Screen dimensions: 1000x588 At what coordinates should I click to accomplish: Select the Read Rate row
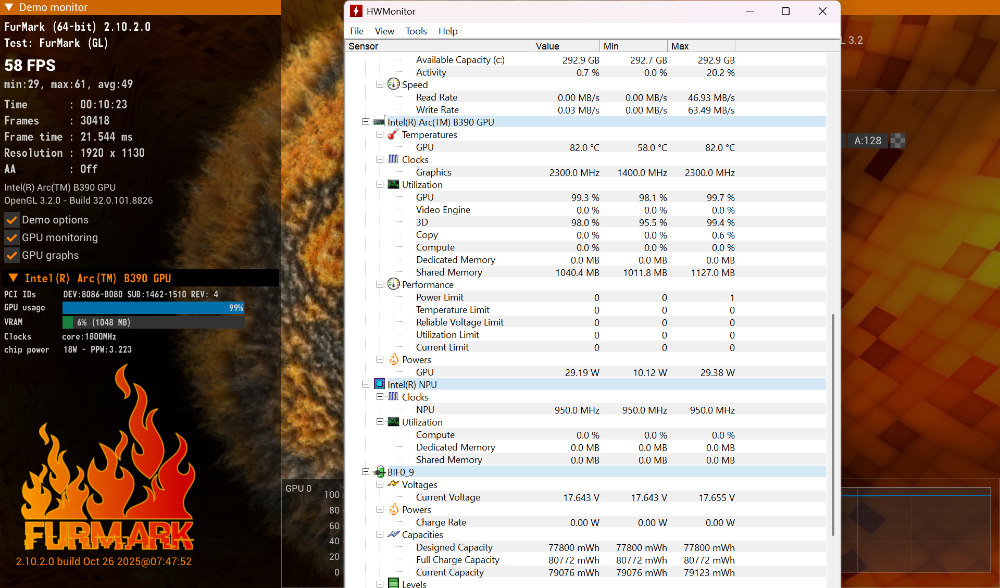point(585,97)
